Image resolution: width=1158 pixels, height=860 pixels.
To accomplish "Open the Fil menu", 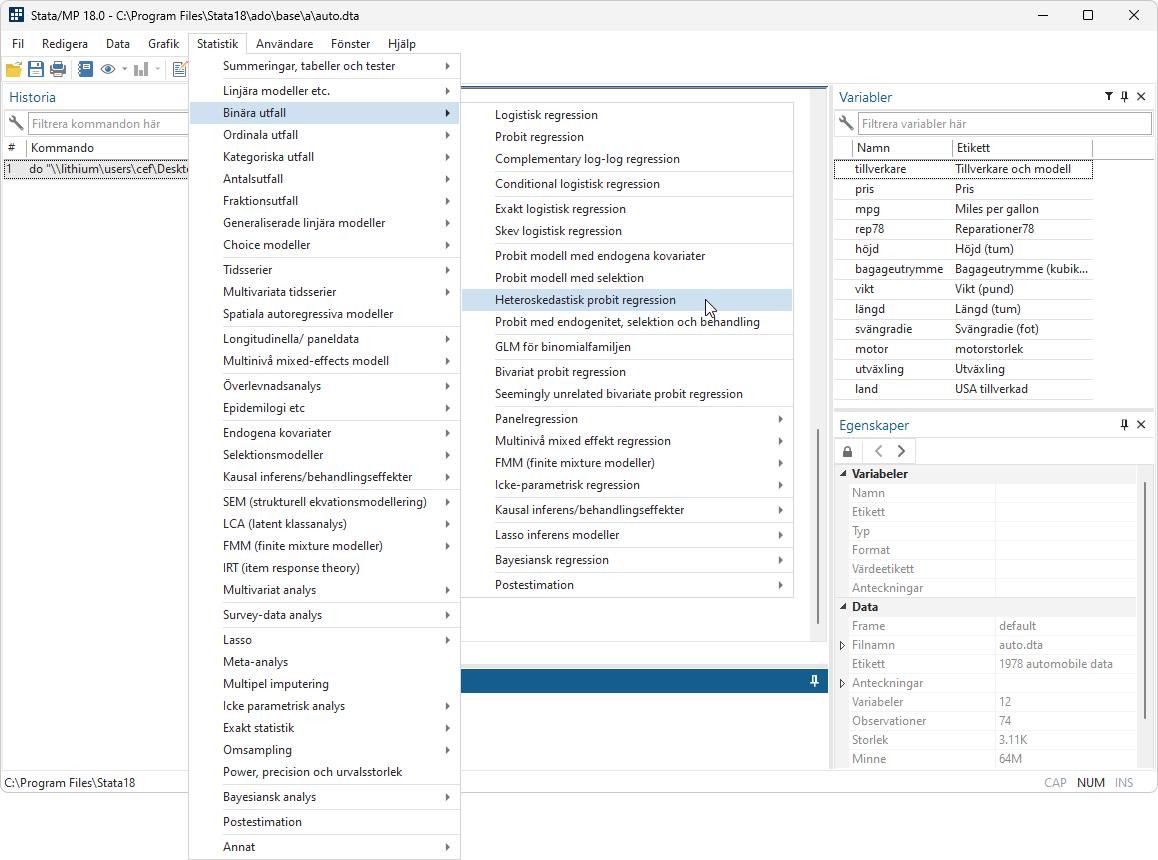I will (x=18, y=44).
